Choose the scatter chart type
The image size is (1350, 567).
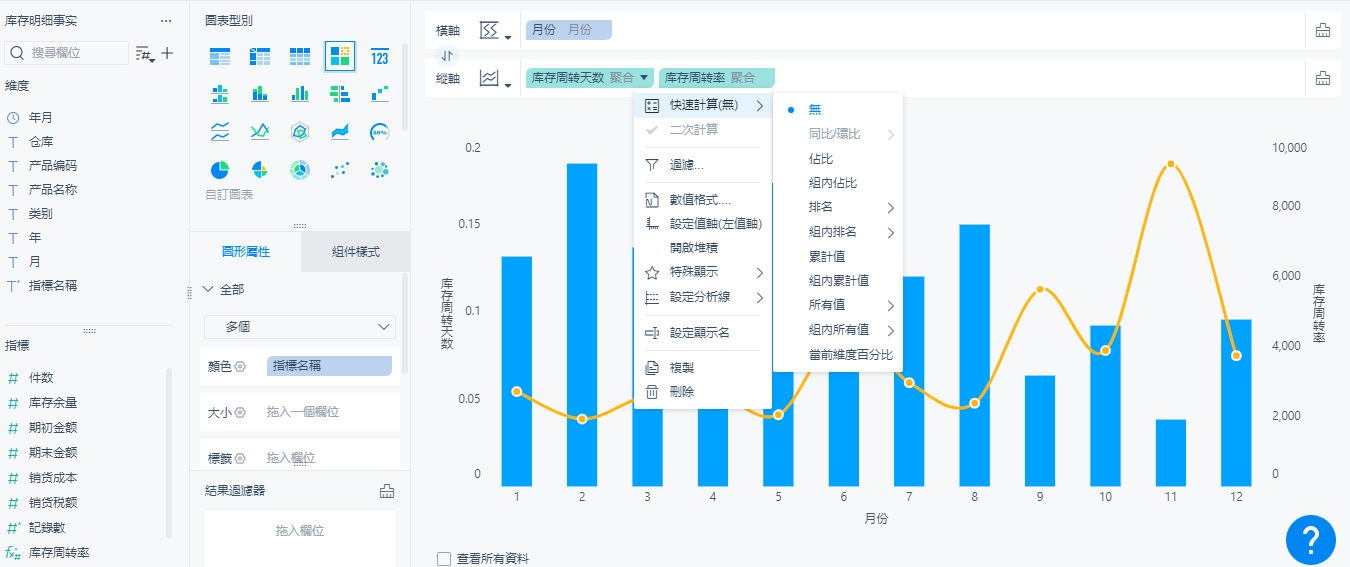340,169
